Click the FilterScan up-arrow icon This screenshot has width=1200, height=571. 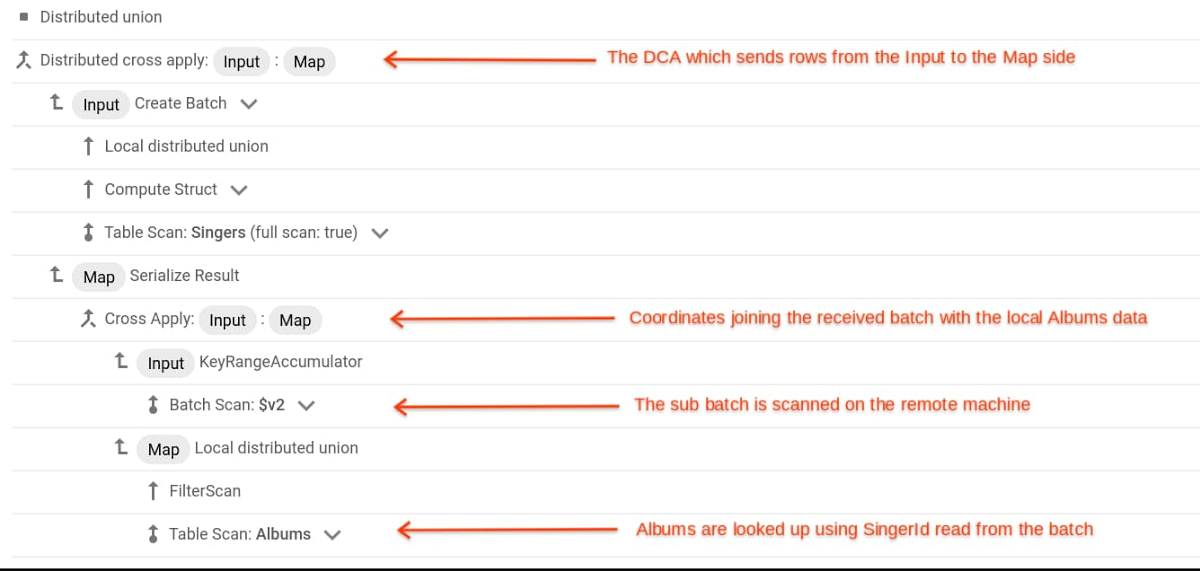(x=153, y=491)
